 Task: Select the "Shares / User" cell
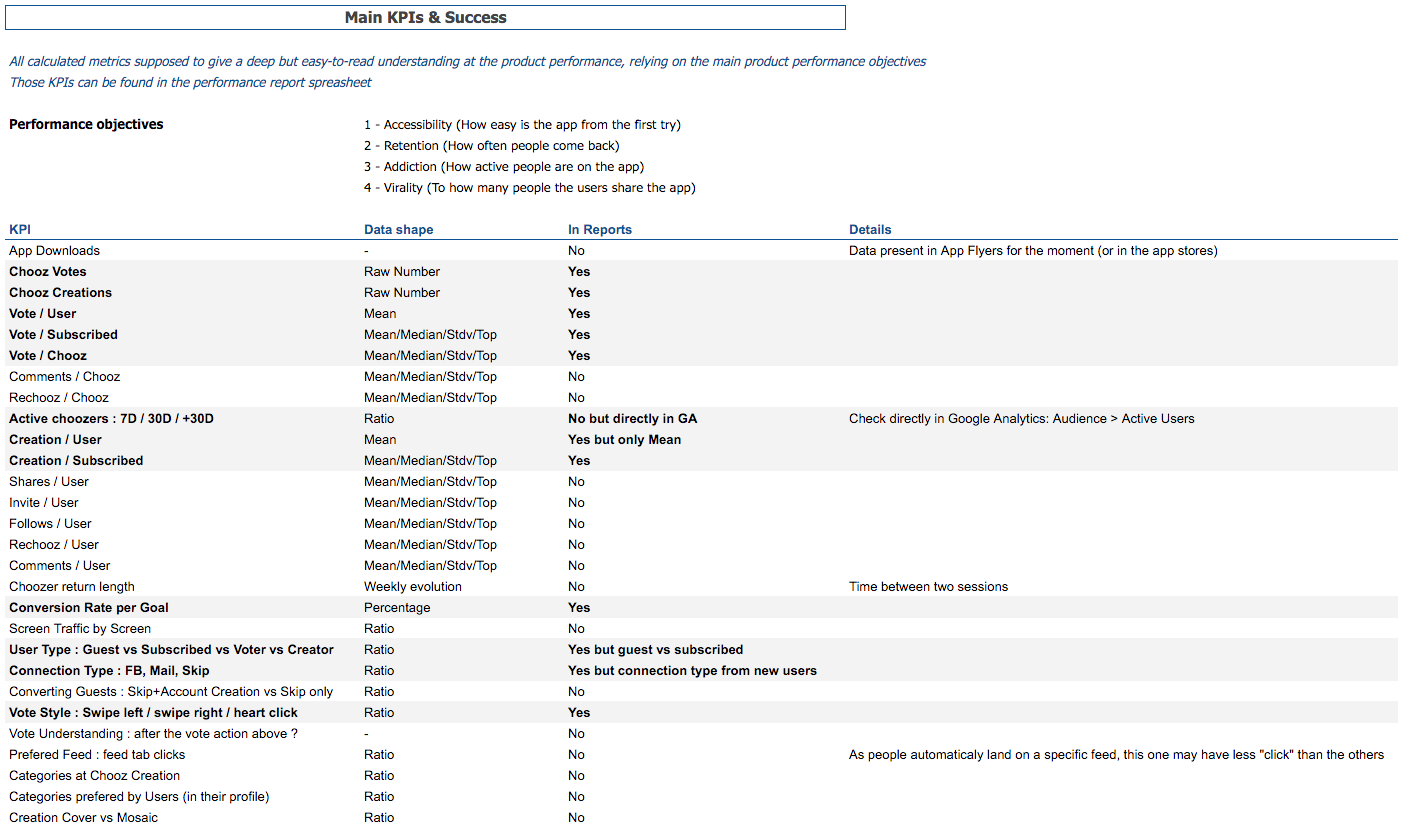pos(49,482)
